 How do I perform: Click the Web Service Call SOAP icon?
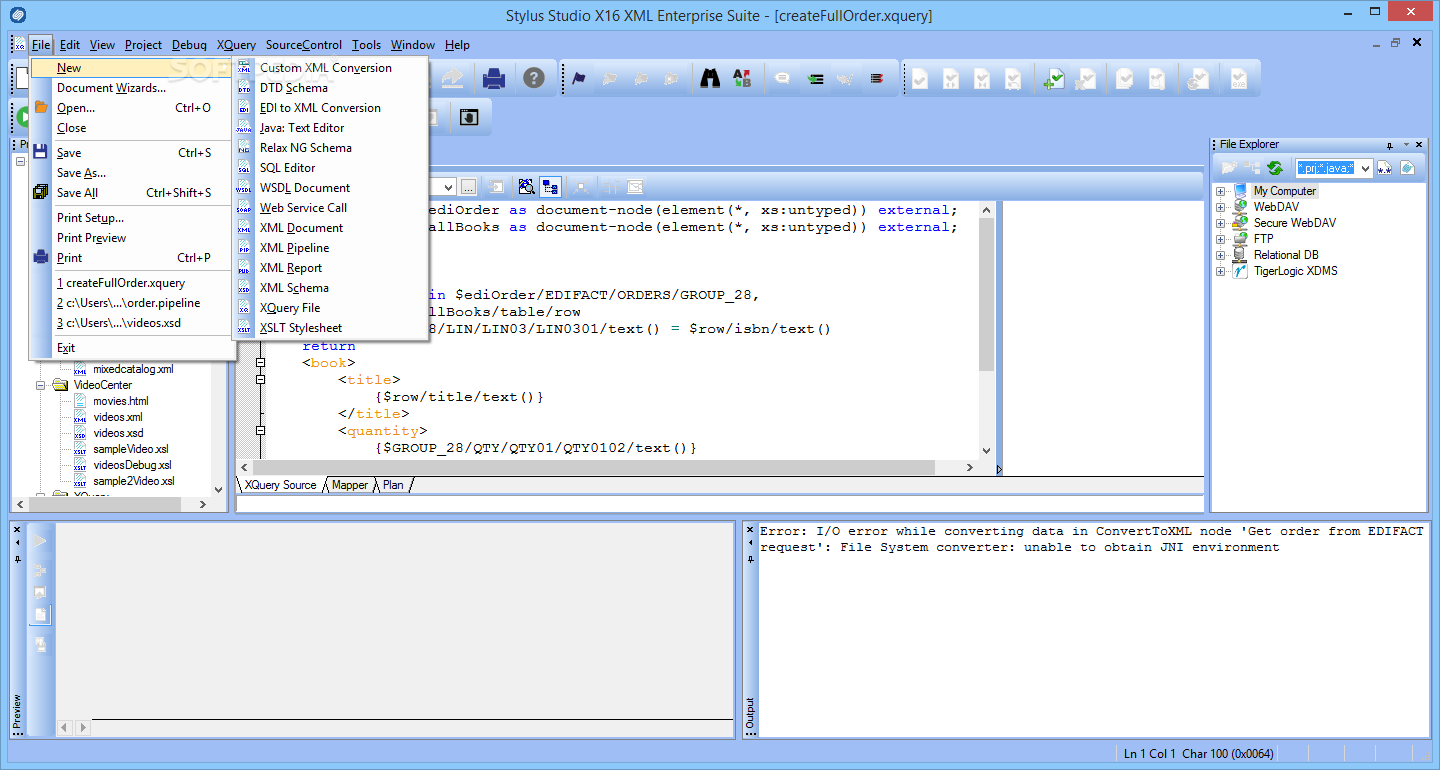(244, 208)
